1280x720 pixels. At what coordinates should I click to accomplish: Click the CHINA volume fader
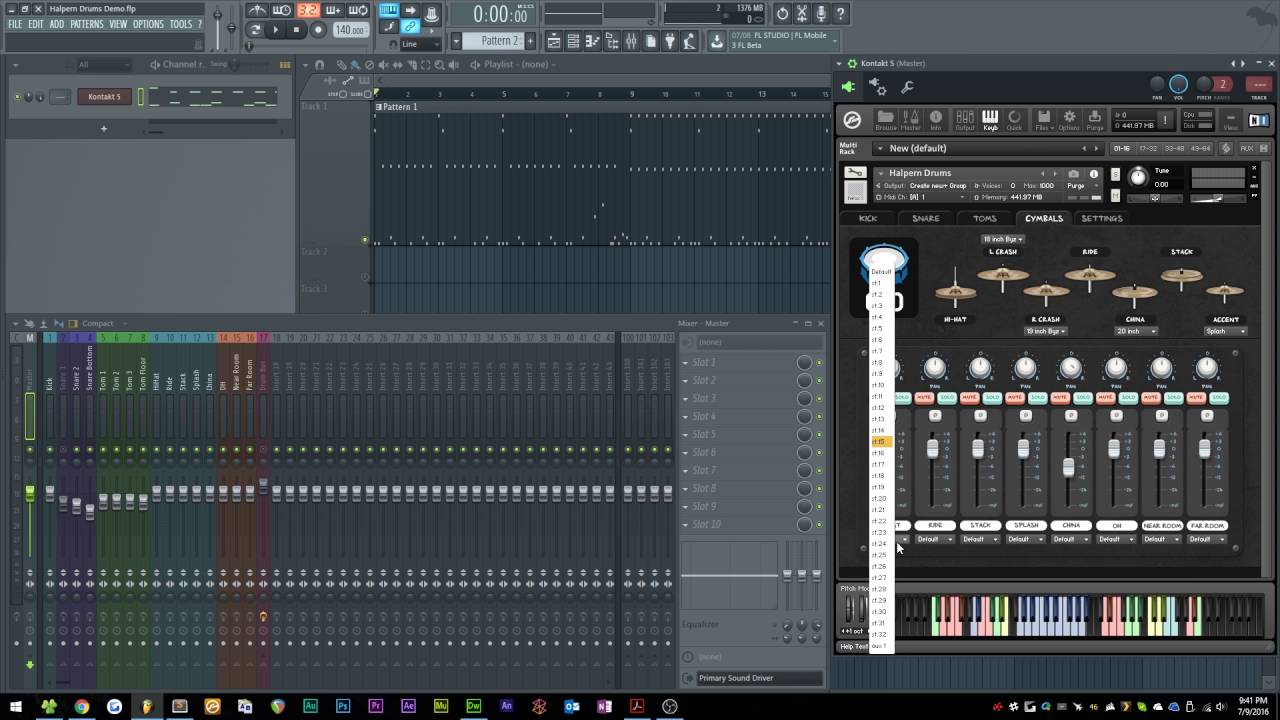pos(1069,467)
